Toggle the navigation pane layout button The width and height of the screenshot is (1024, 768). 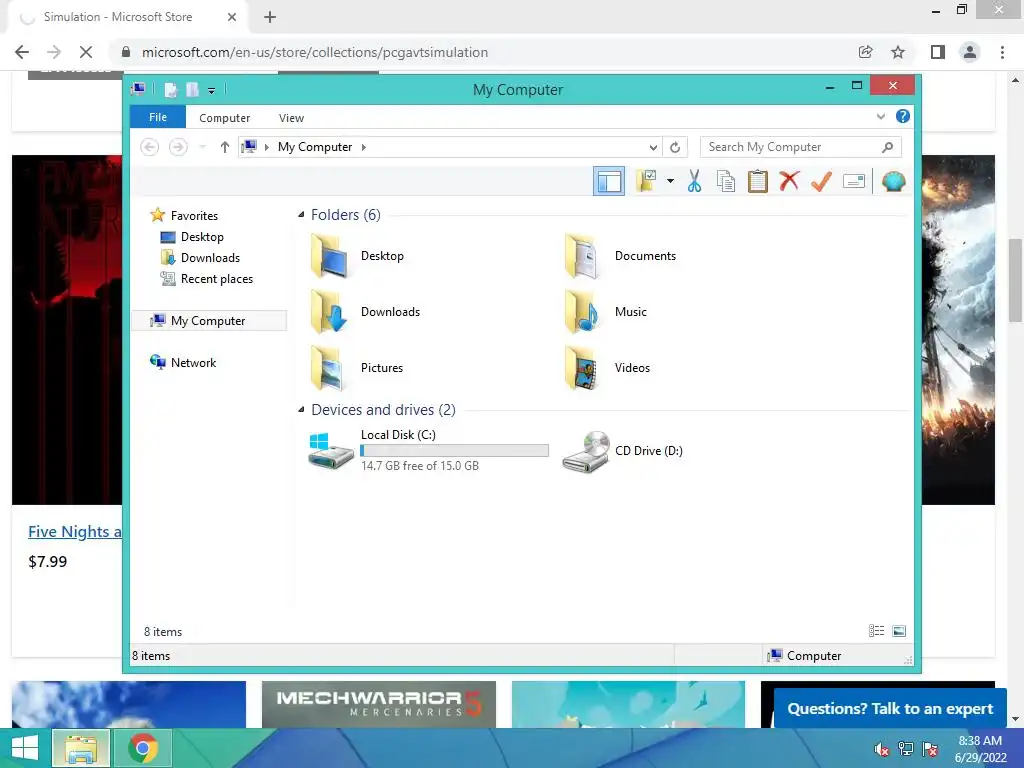click(x=609, y=181)
